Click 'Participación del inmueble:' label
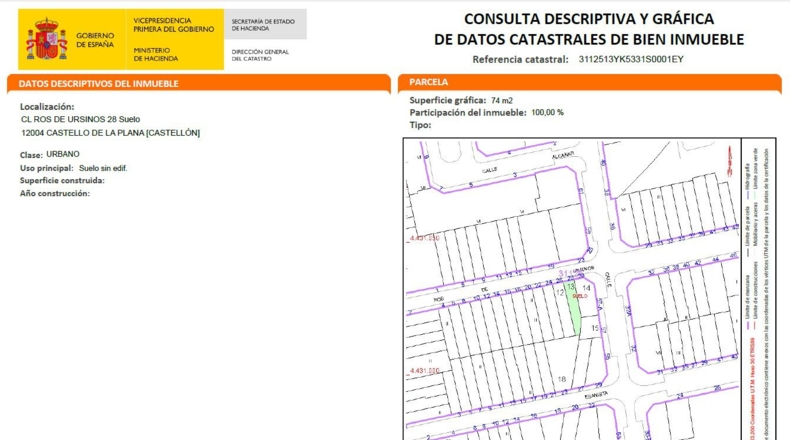 (468, 113)
